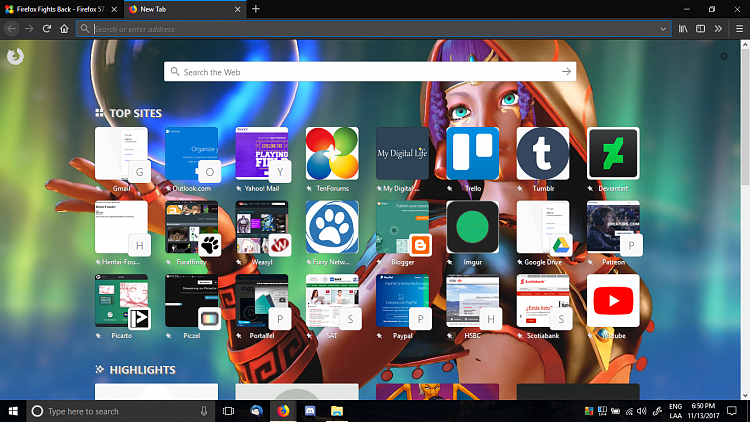This screenshot has height=422, width=750.
Task: Open the Weasyl top site
Action: 262,227
